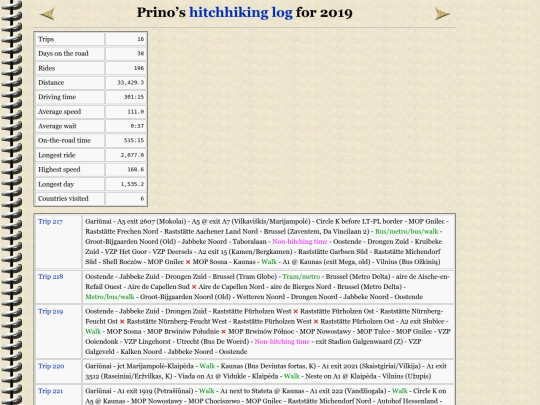Image resolution: width=540 pixels, height=405 pixels.
Task: Click the average wait value 0:37
Action: click(x=137, y=126)
